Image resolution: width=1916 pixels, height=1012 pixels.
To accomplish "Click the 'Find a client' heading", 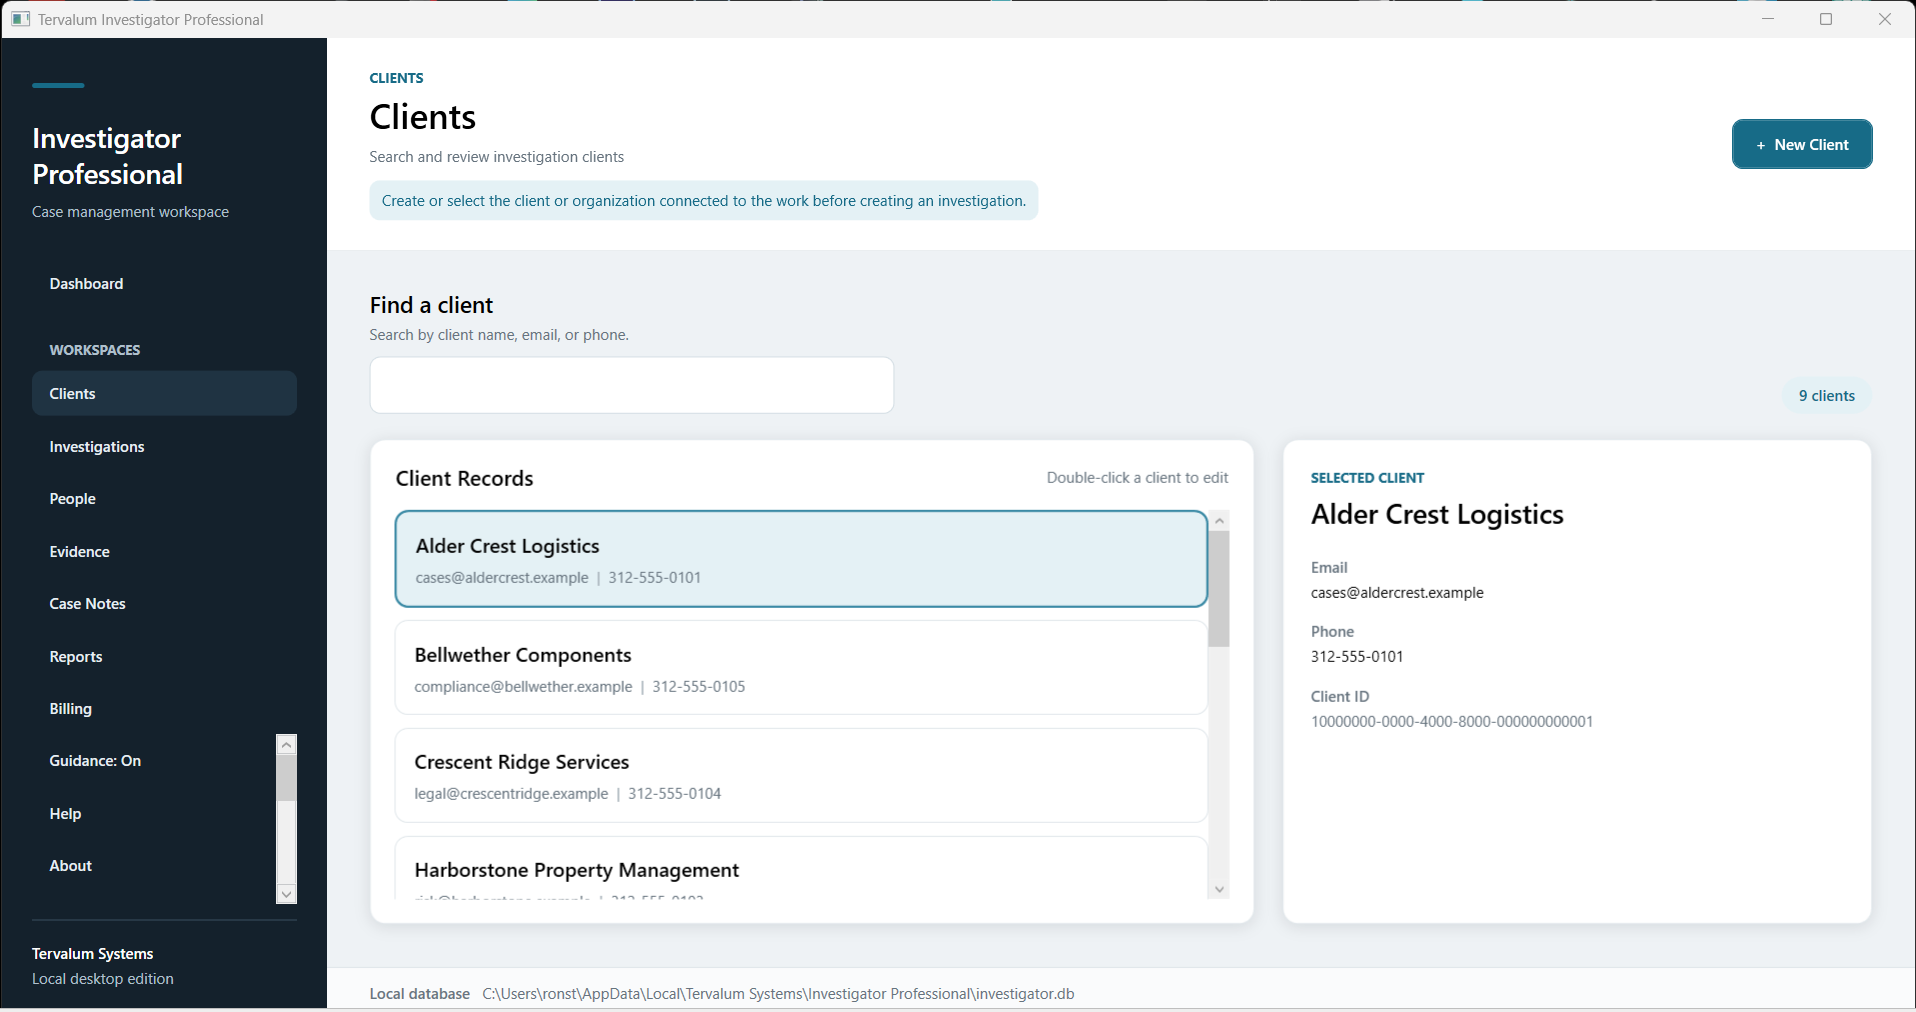I will point(431,305).
